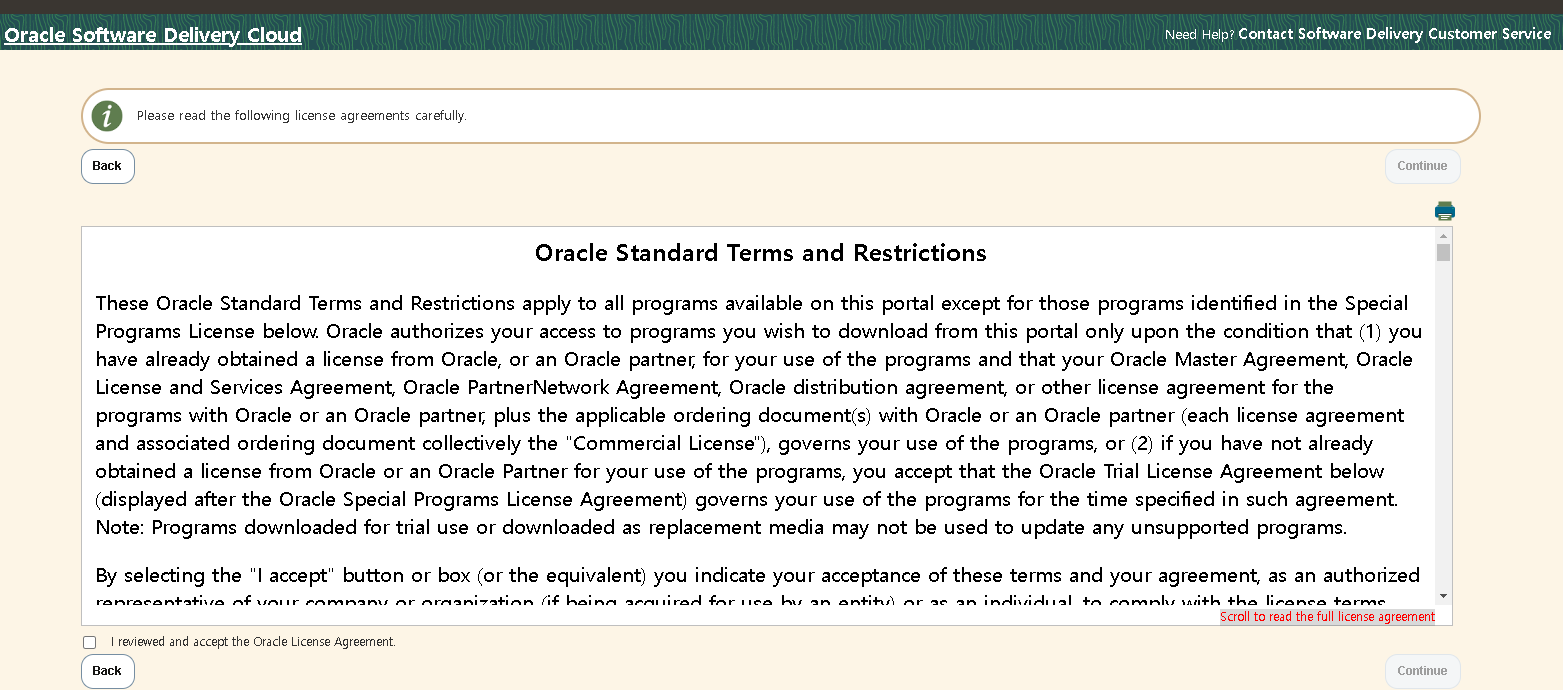This screenshot has height=690, width=1563.
Task: Click the bottom Continue button
Action: pos(1422,671)
